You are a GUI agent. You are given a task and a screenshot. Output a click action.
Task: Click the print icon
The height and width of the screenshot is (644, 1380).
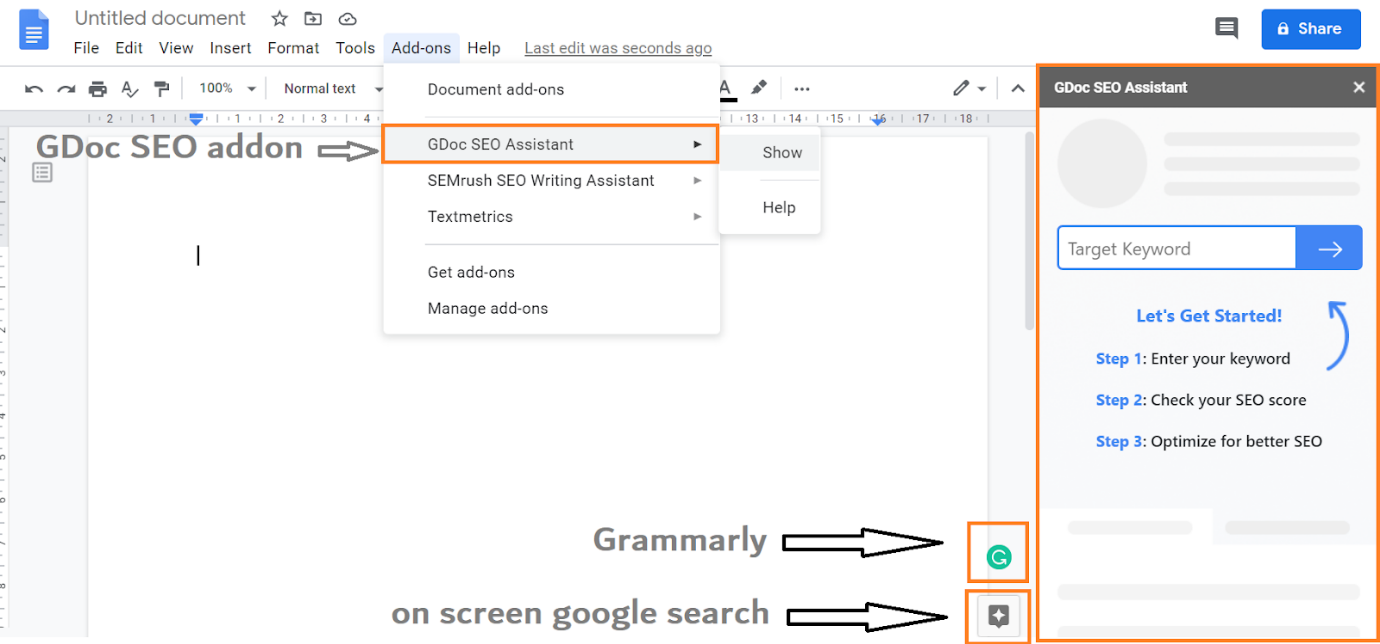(x=98, y=89)
